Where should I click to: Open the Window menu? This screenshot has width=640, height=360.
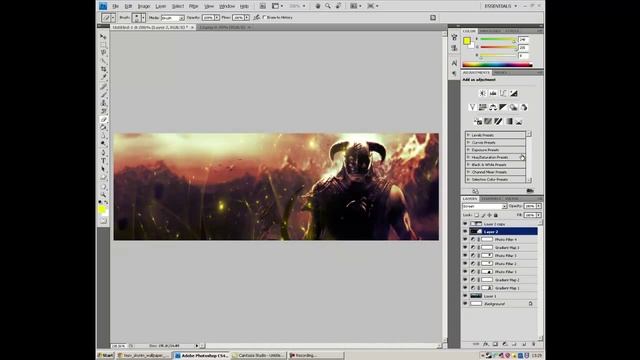point(227,6)
